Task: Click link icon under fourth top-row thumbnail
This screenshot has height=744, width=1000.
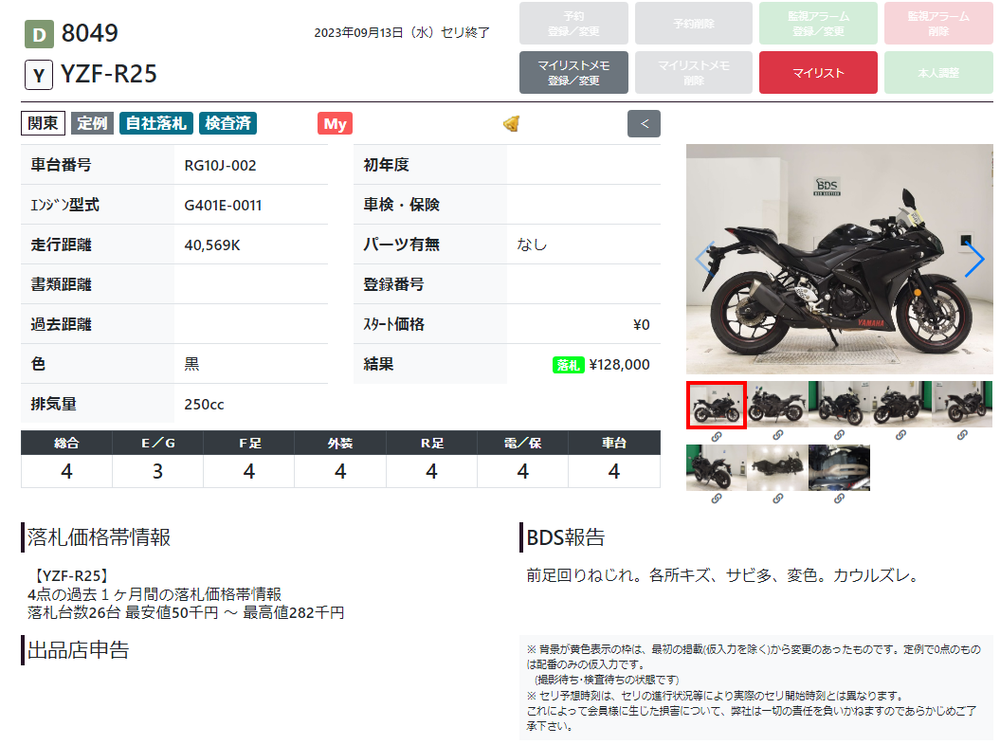Action: [x=901, y=435]
